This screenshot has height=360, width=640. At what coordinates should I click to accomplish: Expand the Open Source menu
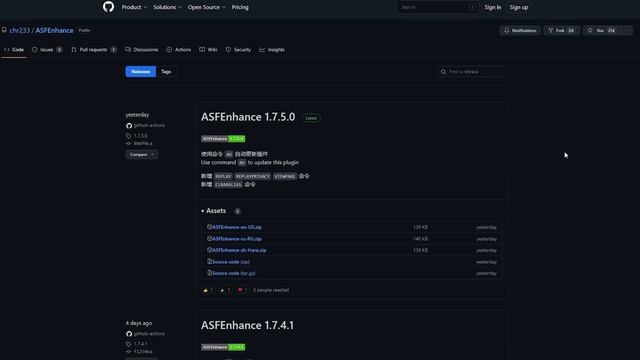coord(206,7)
